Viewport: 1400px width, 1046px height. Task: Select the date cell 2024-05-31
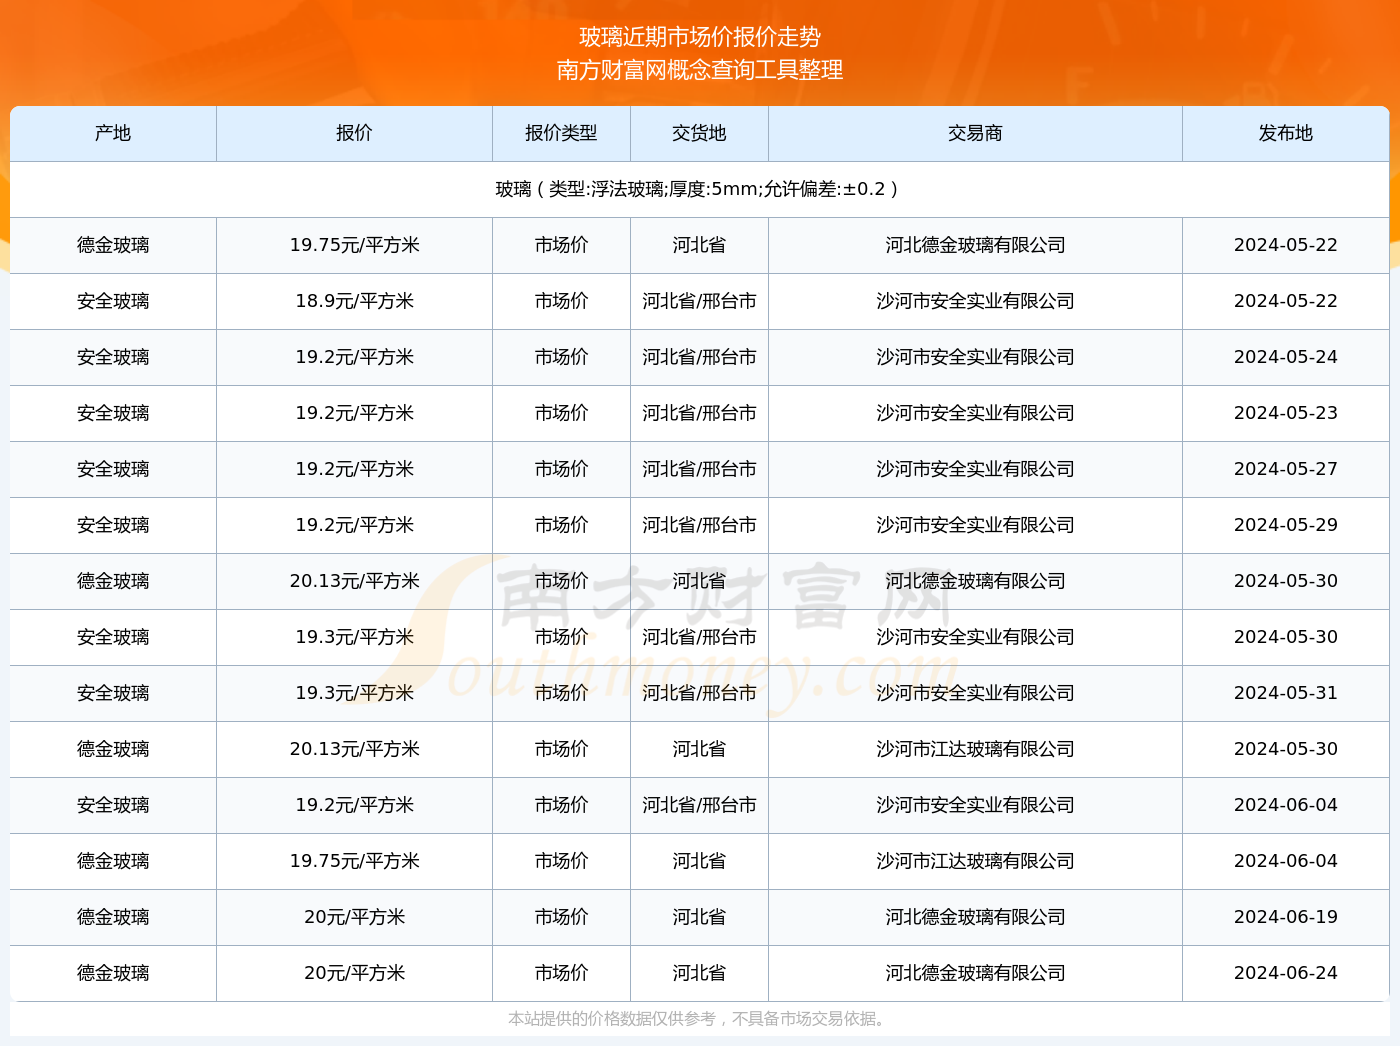click(1285, 693)
